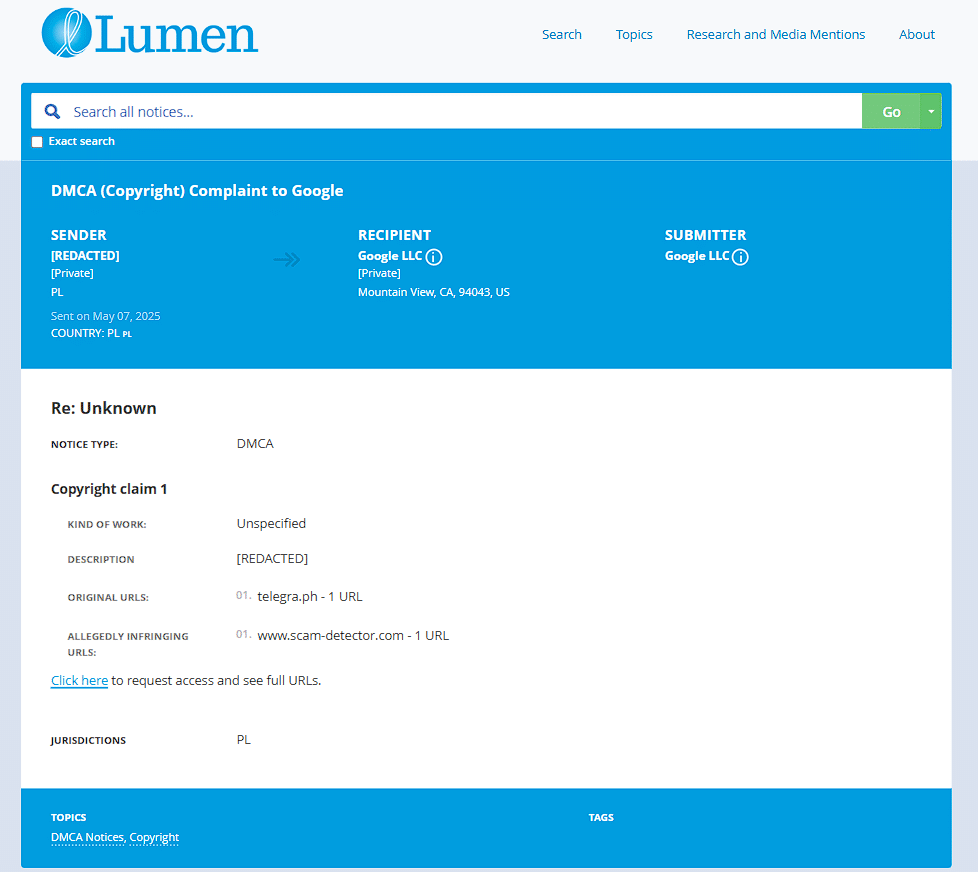The height and width of the screenshot is (872, 978).
Task: Click the Jurisdictions 'PL' value
Action: [x=244, y=740]
